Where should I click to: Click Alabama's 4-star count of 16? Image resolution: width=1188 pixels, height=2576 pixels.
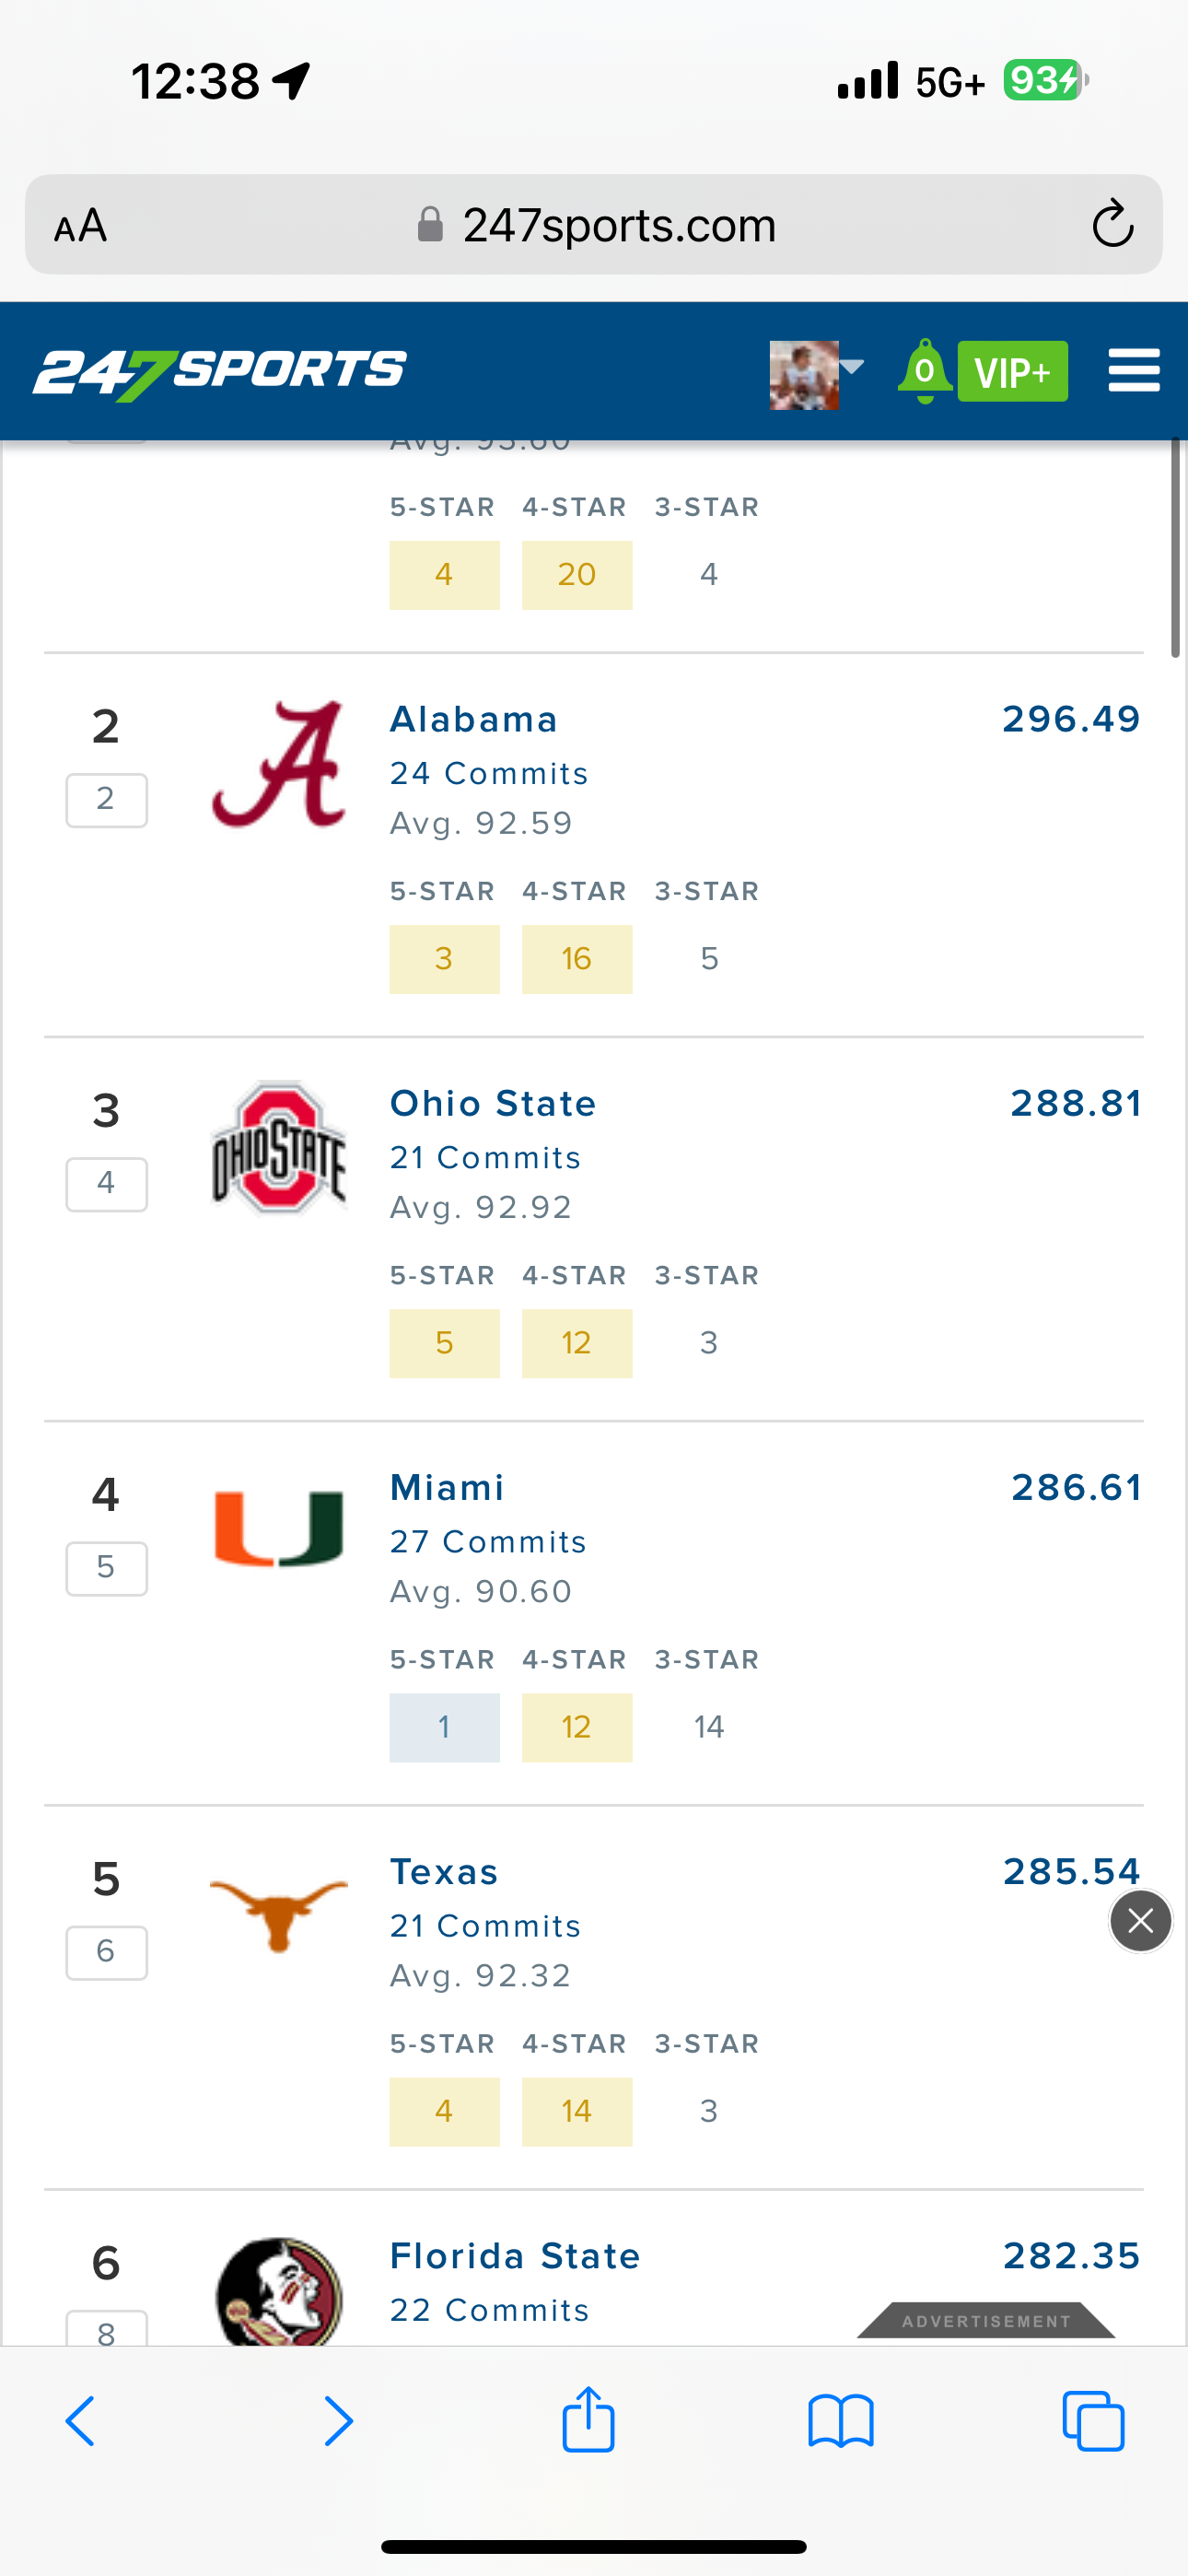(x=576, y=959)
